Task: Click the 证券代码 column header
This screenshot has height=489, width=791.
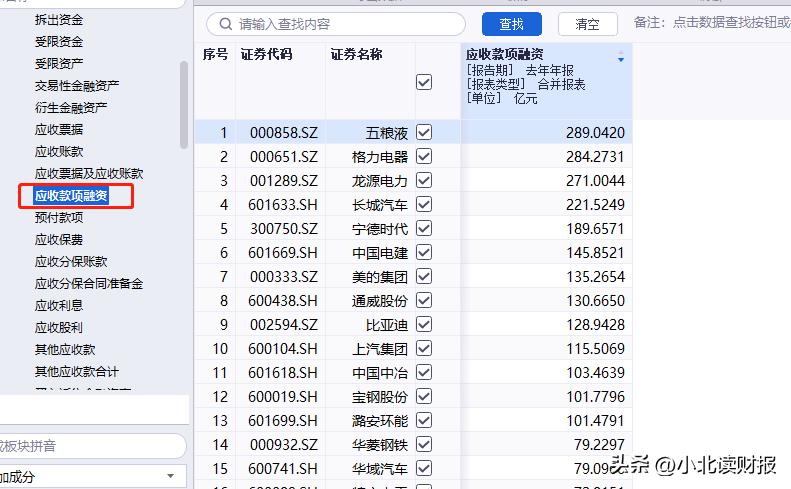Action: pos(266,54)
